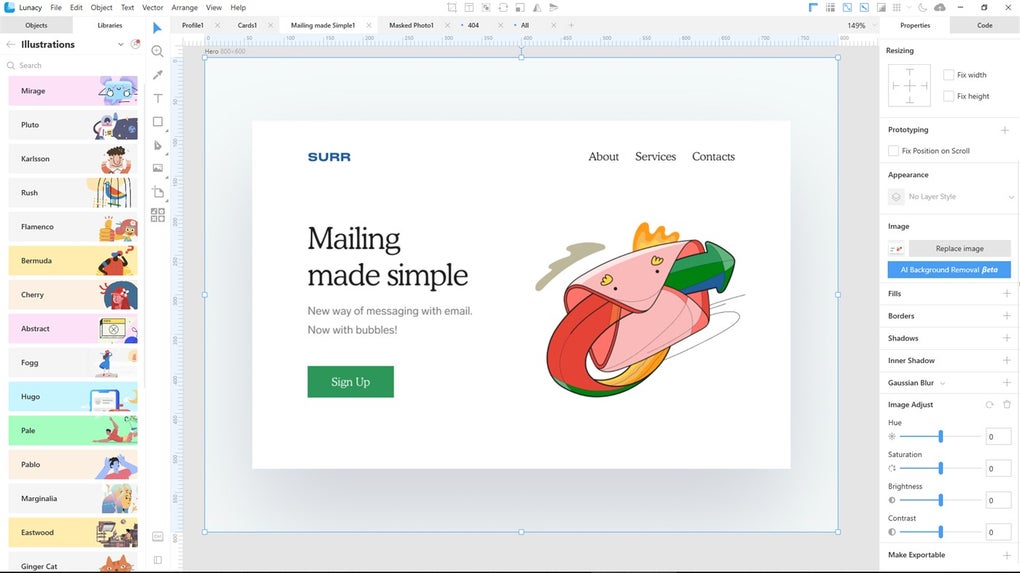Expand the Gaussian Blur type dropdown
This screenshot has width=1020, height=573.
(943, 383)
